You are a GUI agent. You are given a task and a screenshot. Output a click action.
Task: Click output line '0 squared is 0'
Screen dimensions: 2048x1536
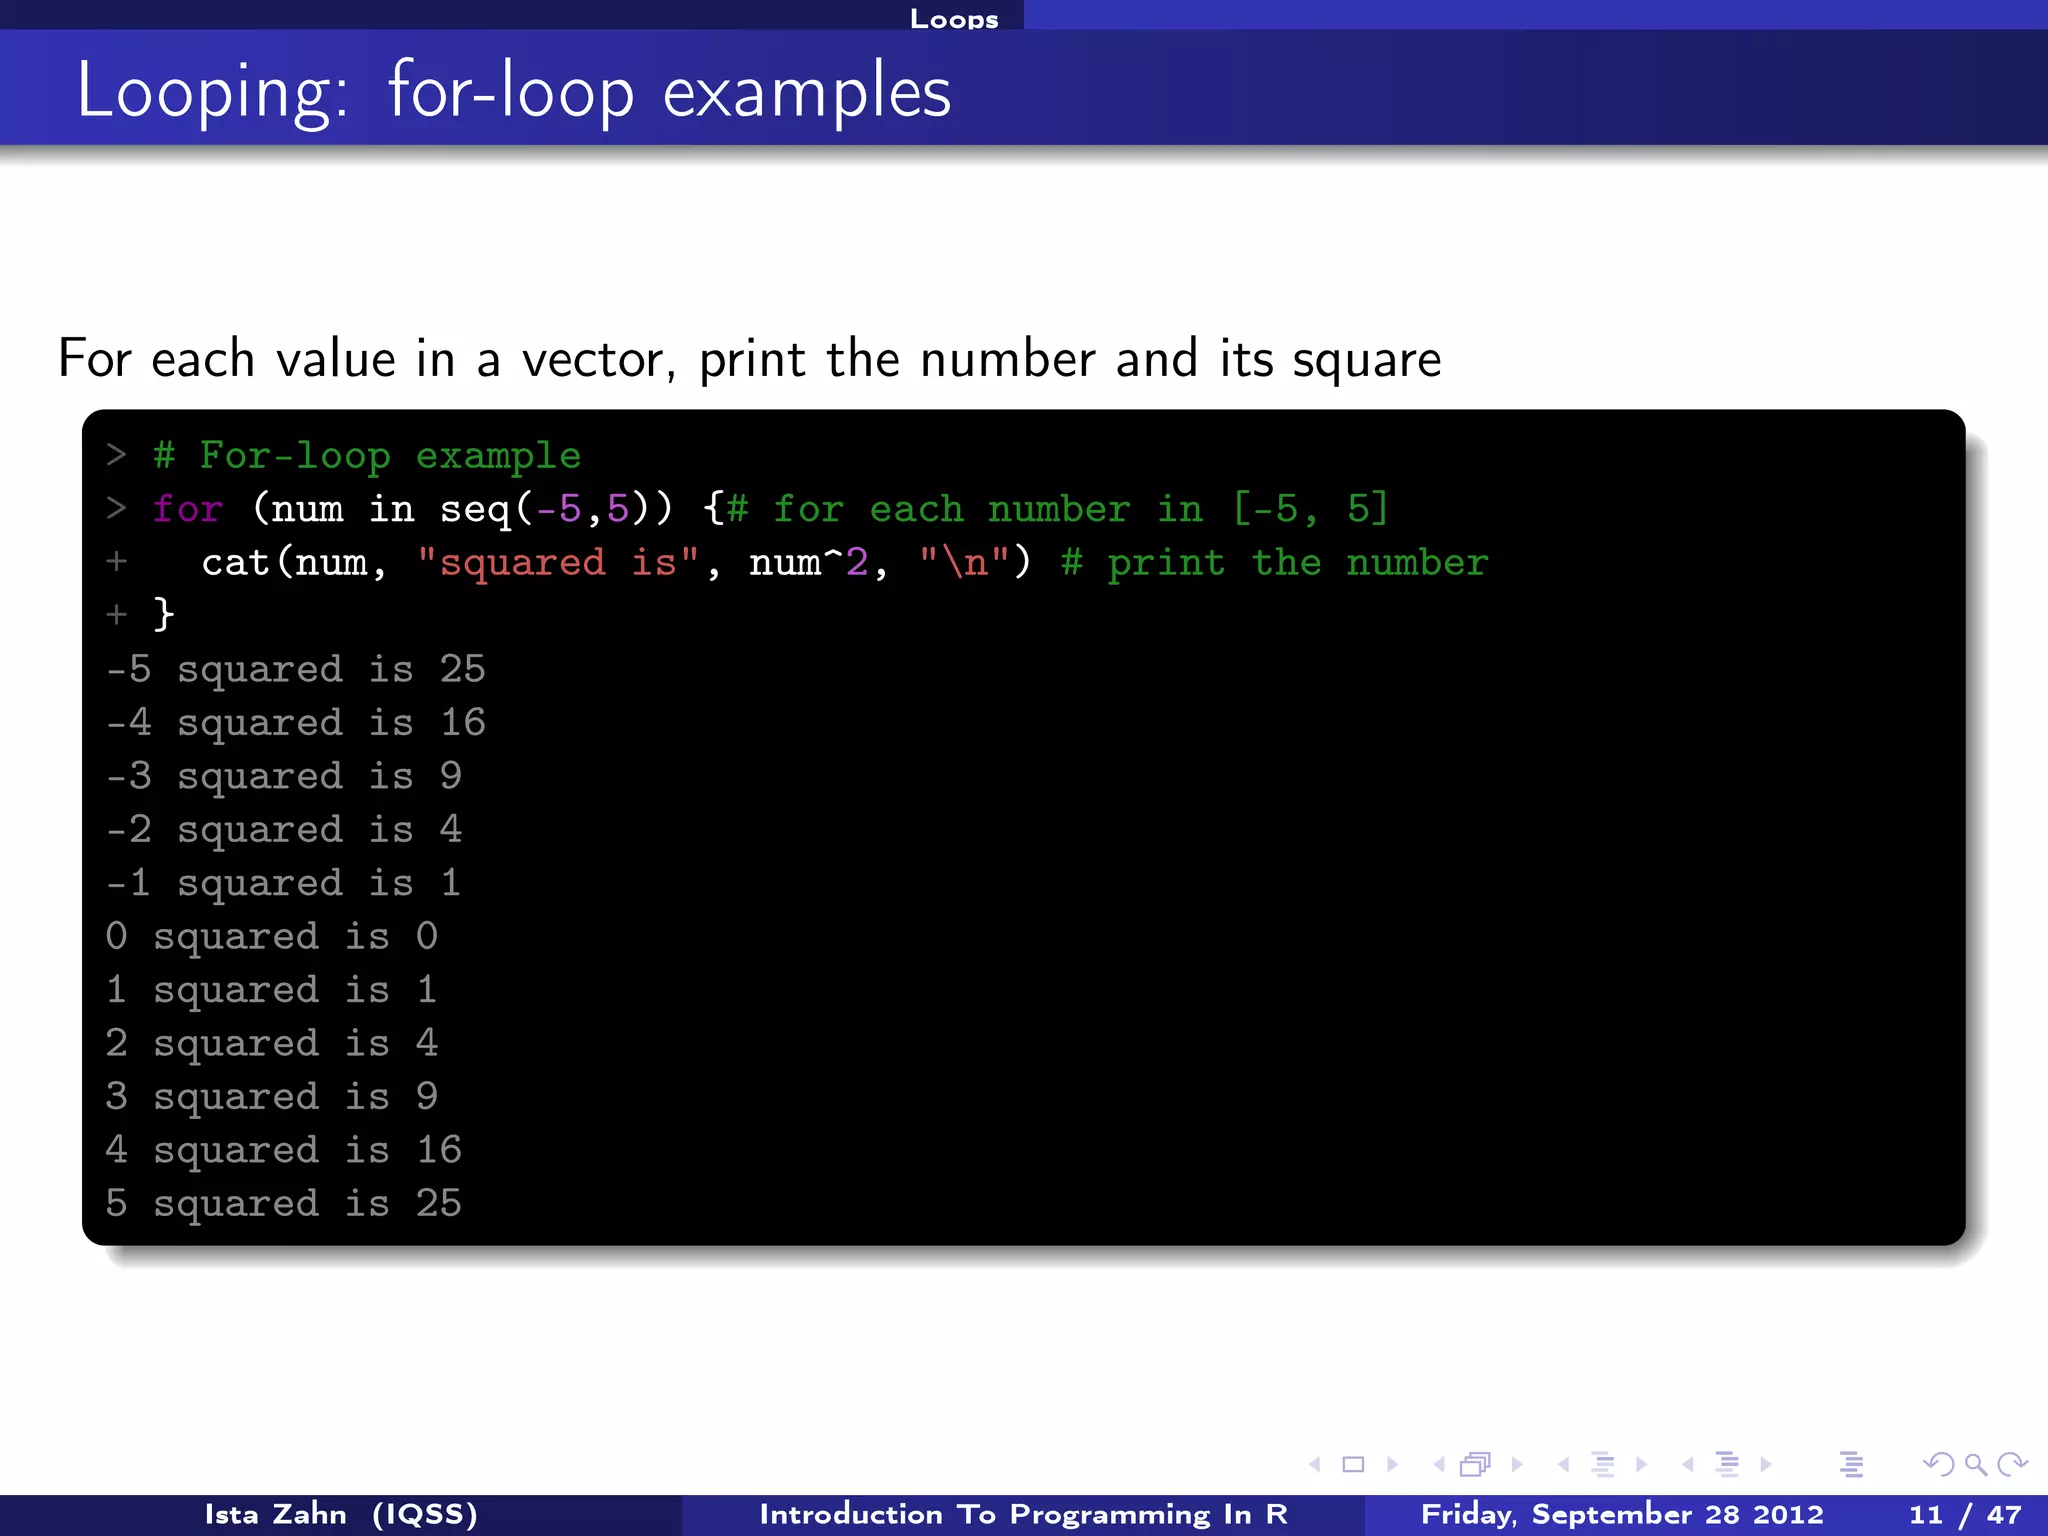[272, 937]
